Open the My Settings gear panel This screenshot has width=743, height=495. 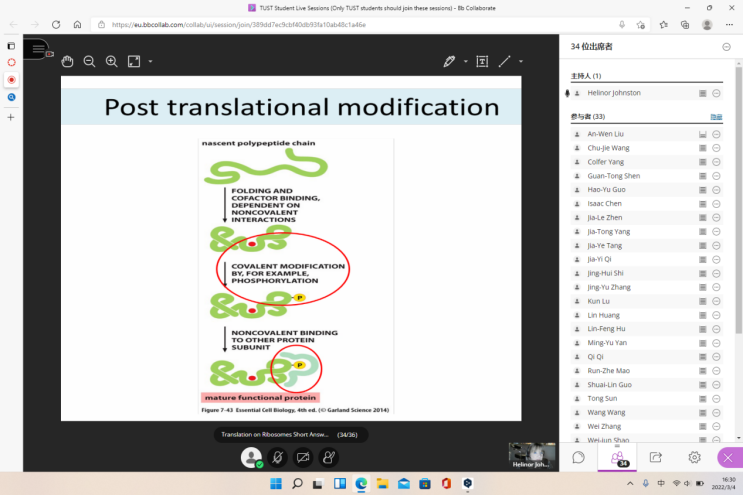pyautogui.click(x=694, y=457)
